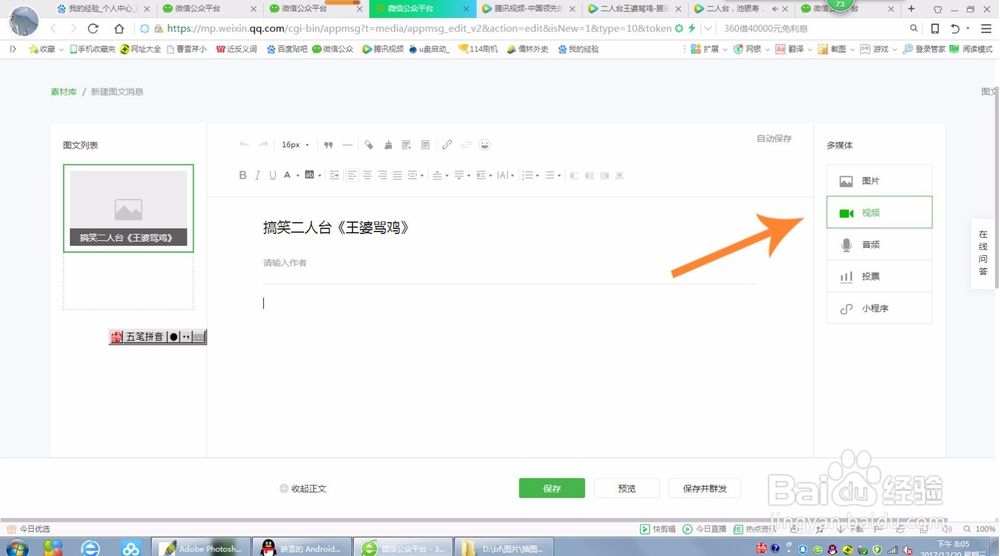
Task: Go to the browser home page icon
Action: 119,28
